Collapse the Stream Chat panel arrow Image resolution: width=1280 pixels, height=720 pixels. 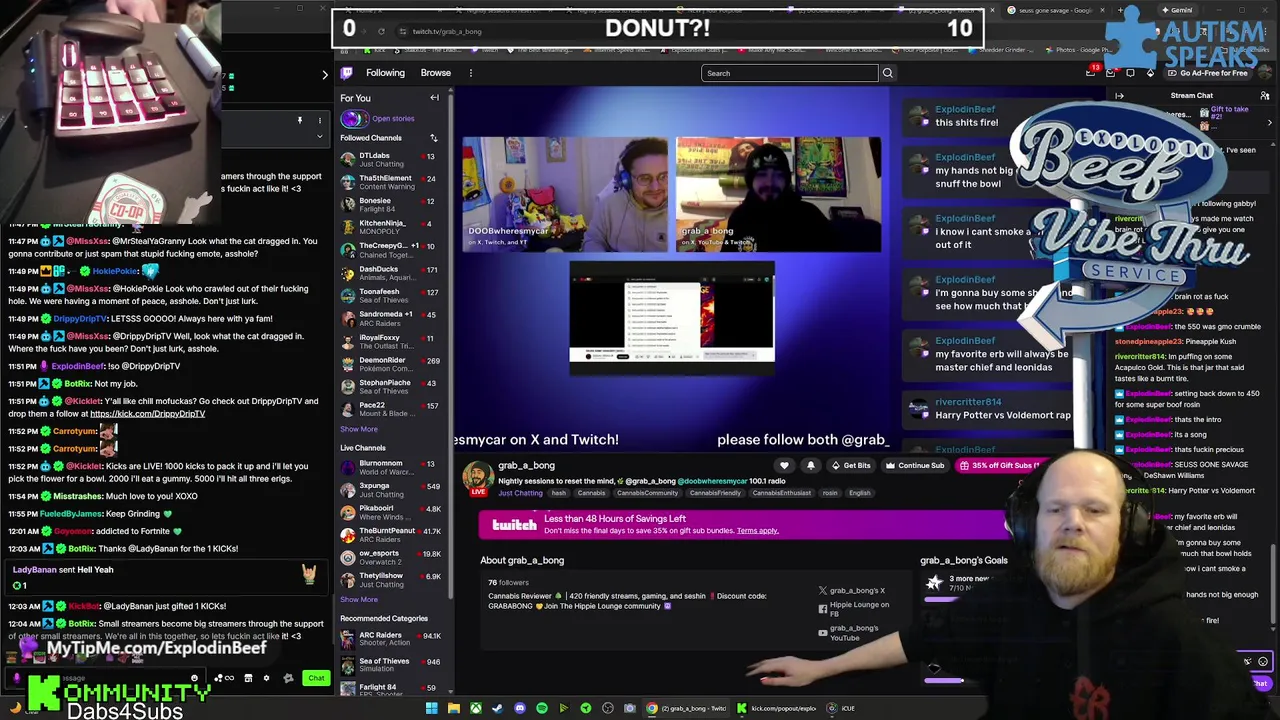tap(1119, 96)
